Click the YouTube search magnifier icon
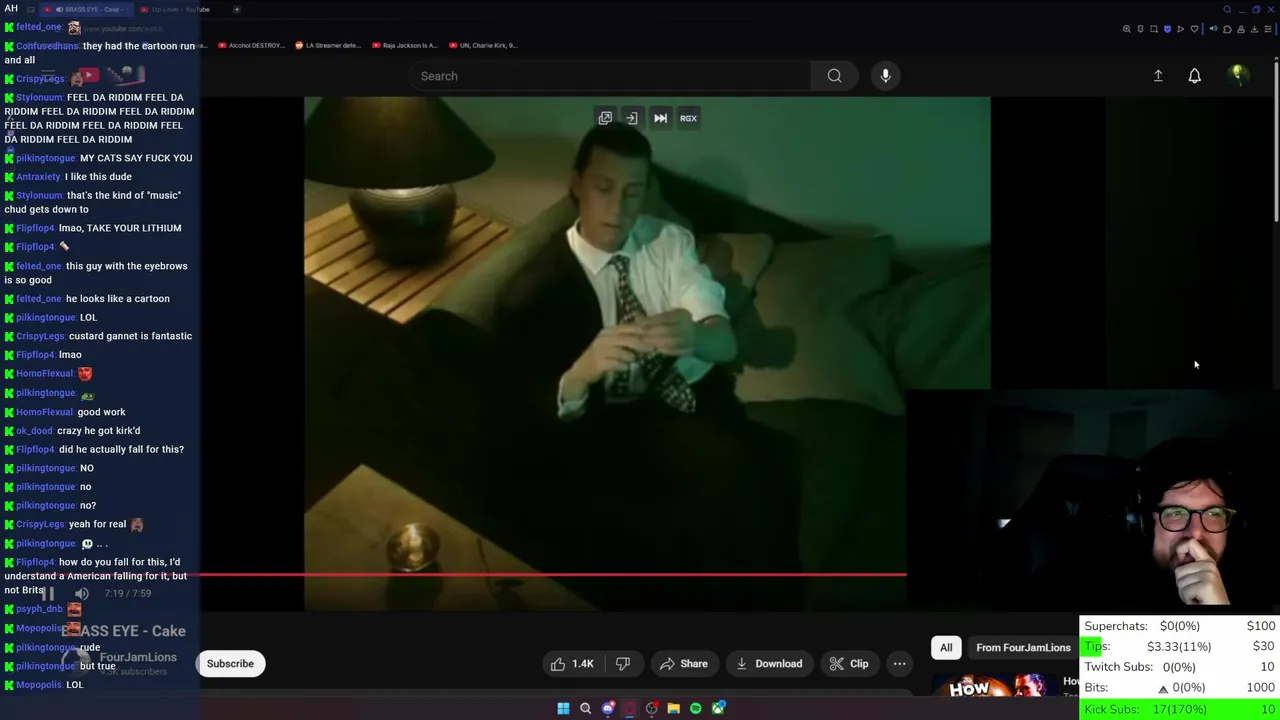Screen dimensions: 1280x720 click(x=834, y=76)
